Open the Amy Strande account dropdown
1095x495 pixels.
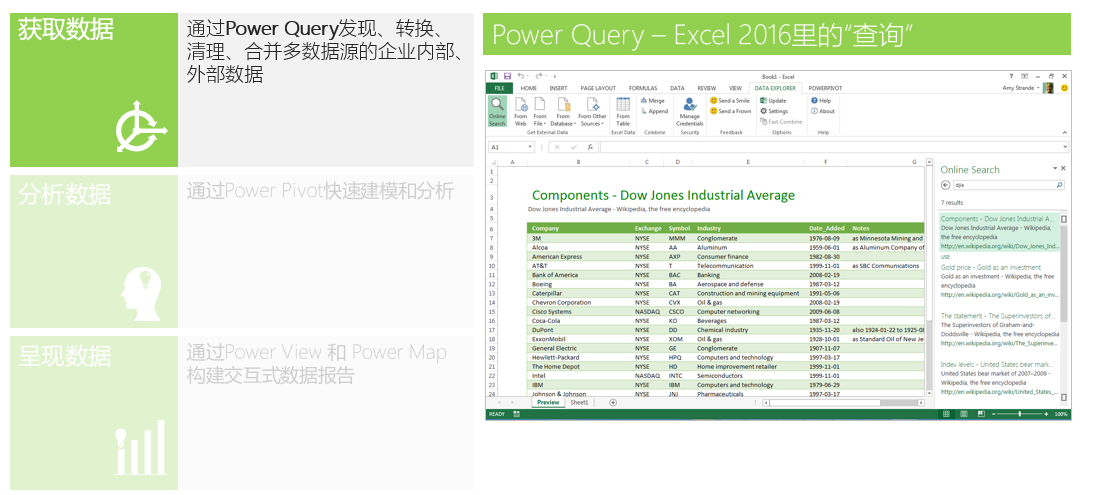(1021, 89)
